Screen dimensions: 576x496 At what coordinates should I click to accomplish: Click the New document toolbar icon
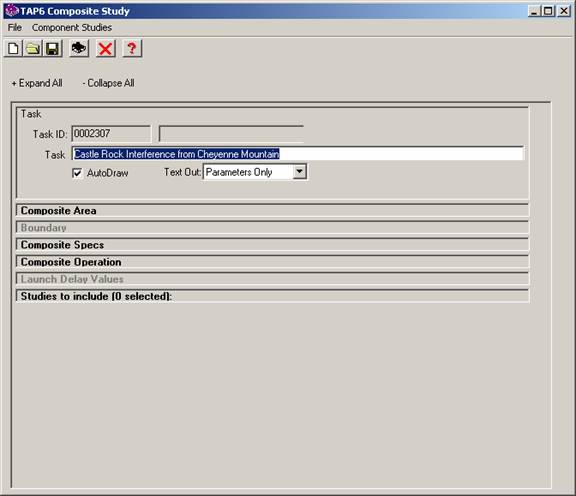click(x=13, y=48)
